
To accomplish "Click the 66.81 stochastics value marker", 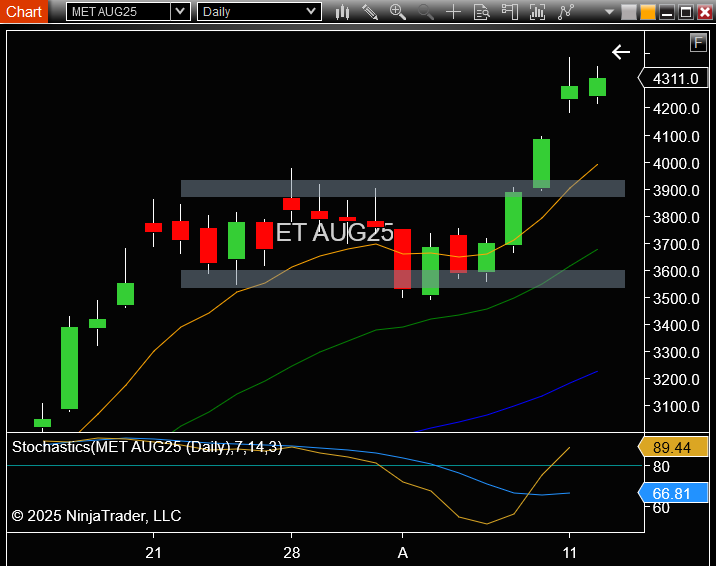I will (673, 493).
